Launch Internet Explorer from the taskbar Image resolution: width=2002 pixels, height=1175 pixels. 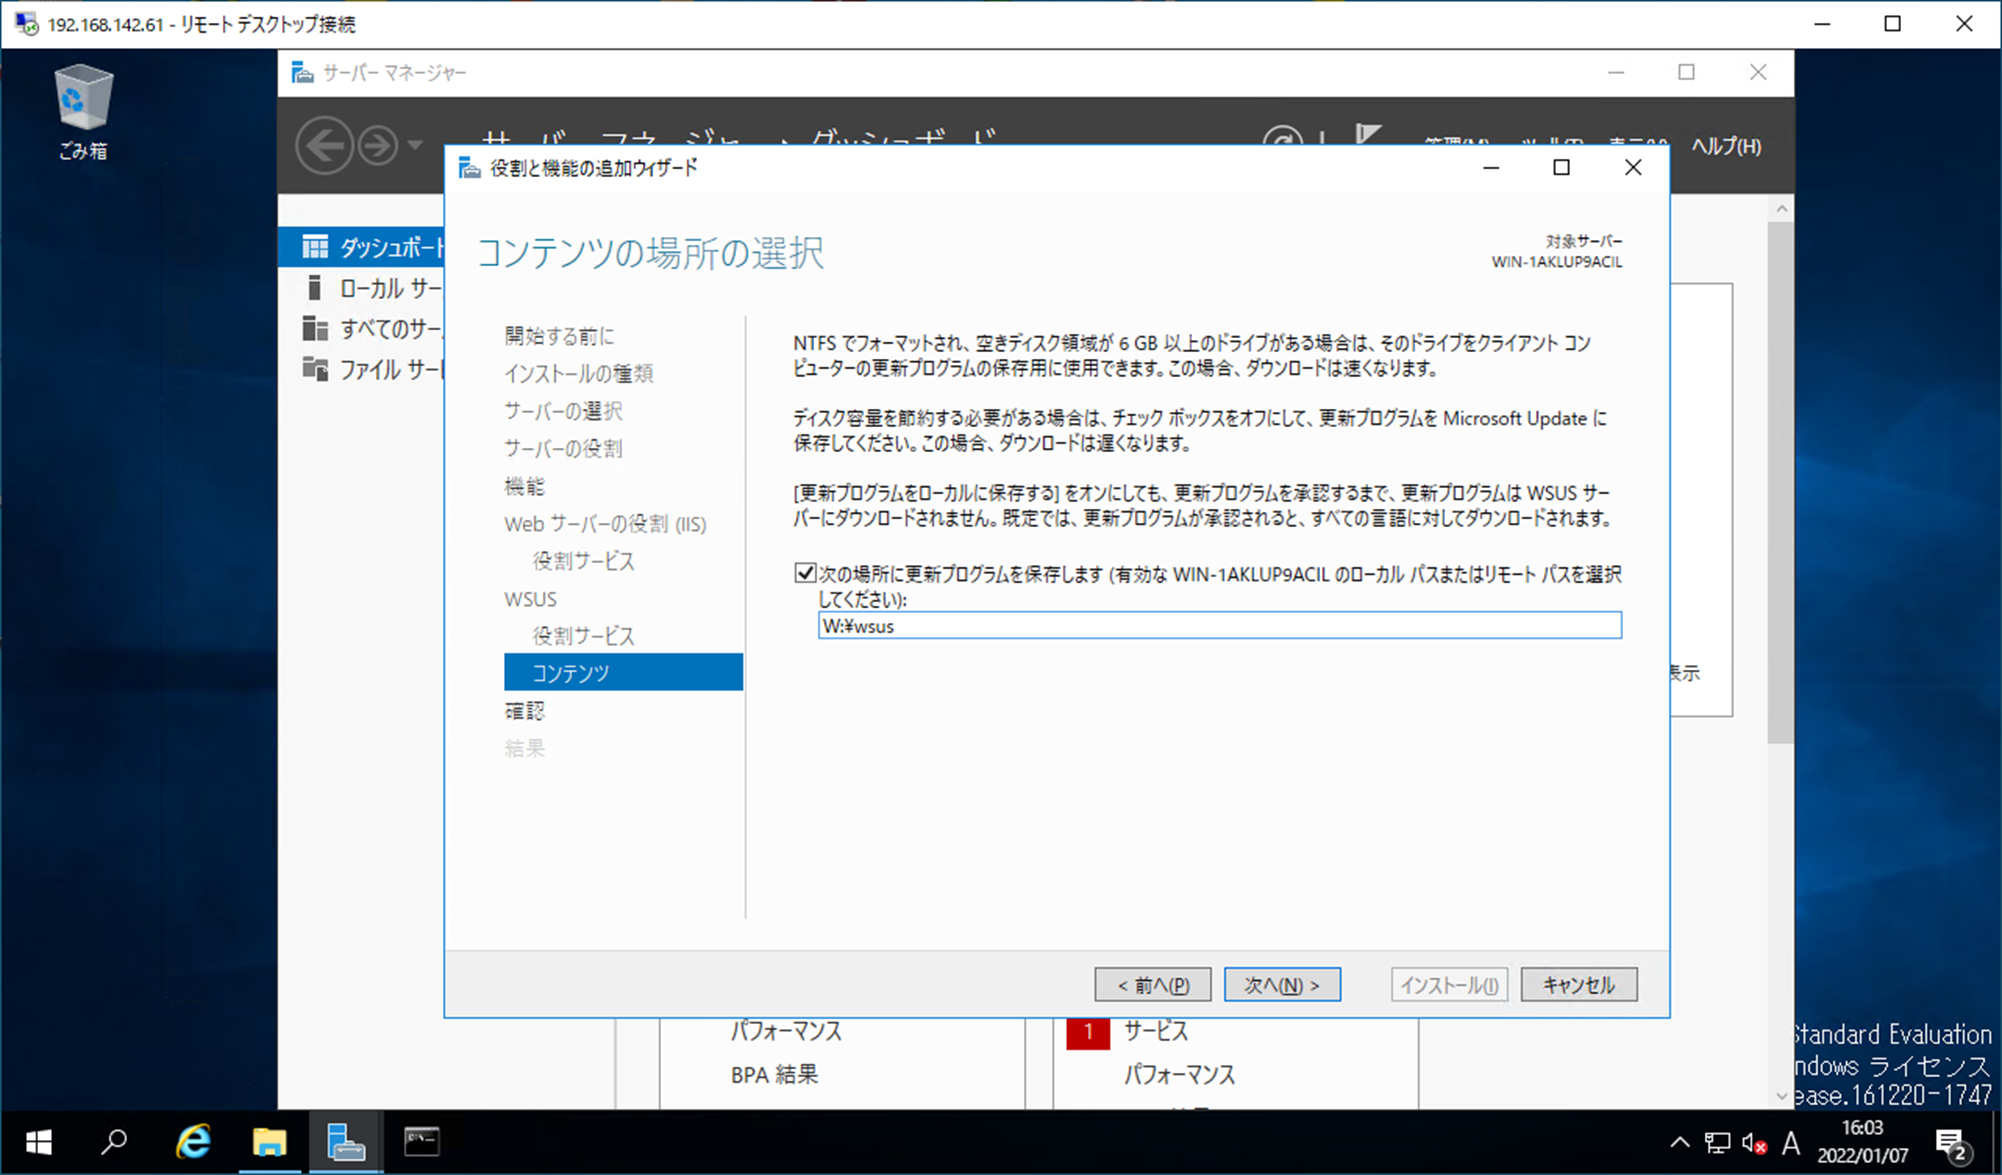[x=193, y=1142]
